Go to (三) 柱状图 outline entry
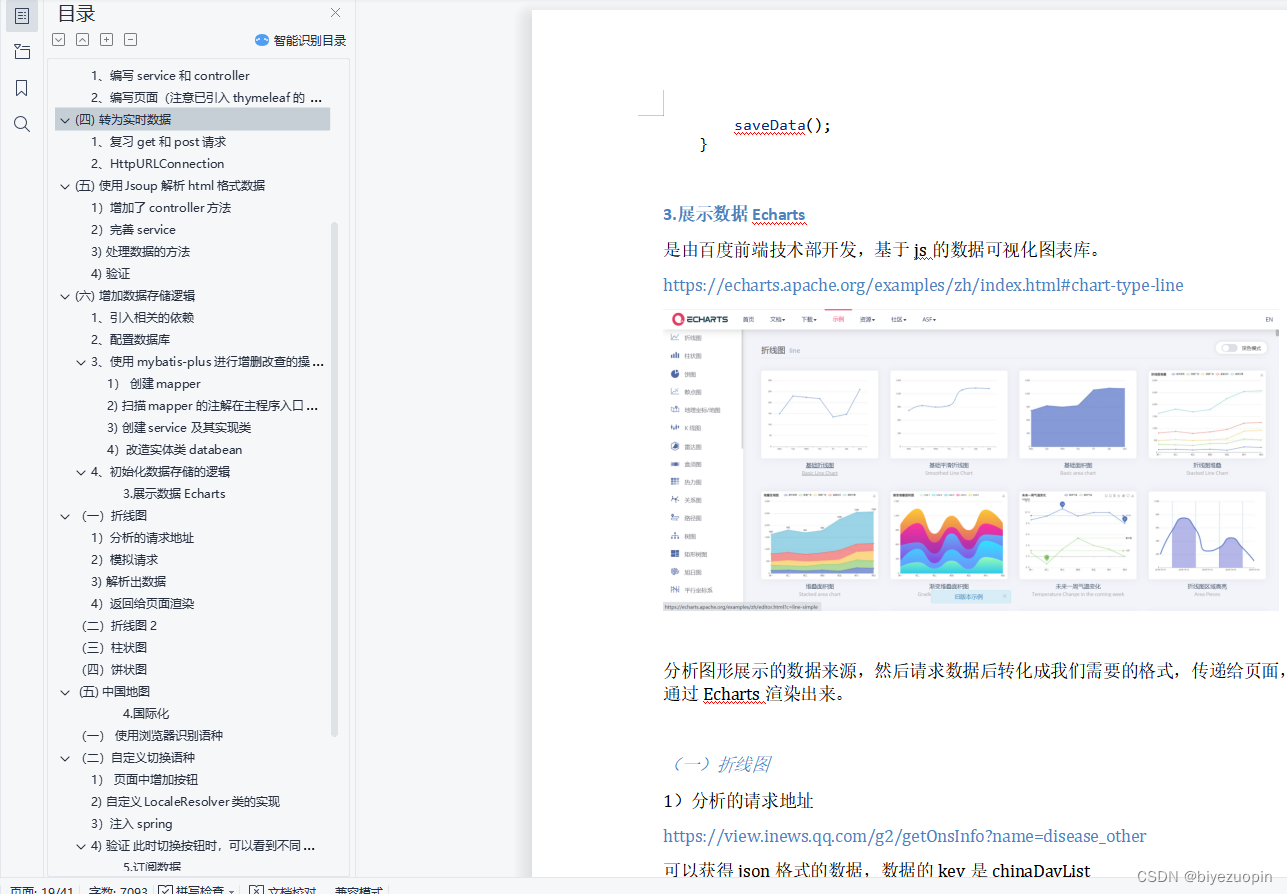Viewport: 1287px width, 894px height. (x=114, y=648)
